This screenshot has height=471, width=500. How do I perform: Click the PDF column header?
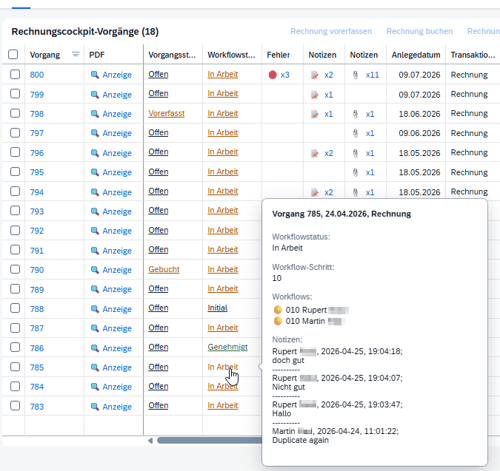point(97,55)
